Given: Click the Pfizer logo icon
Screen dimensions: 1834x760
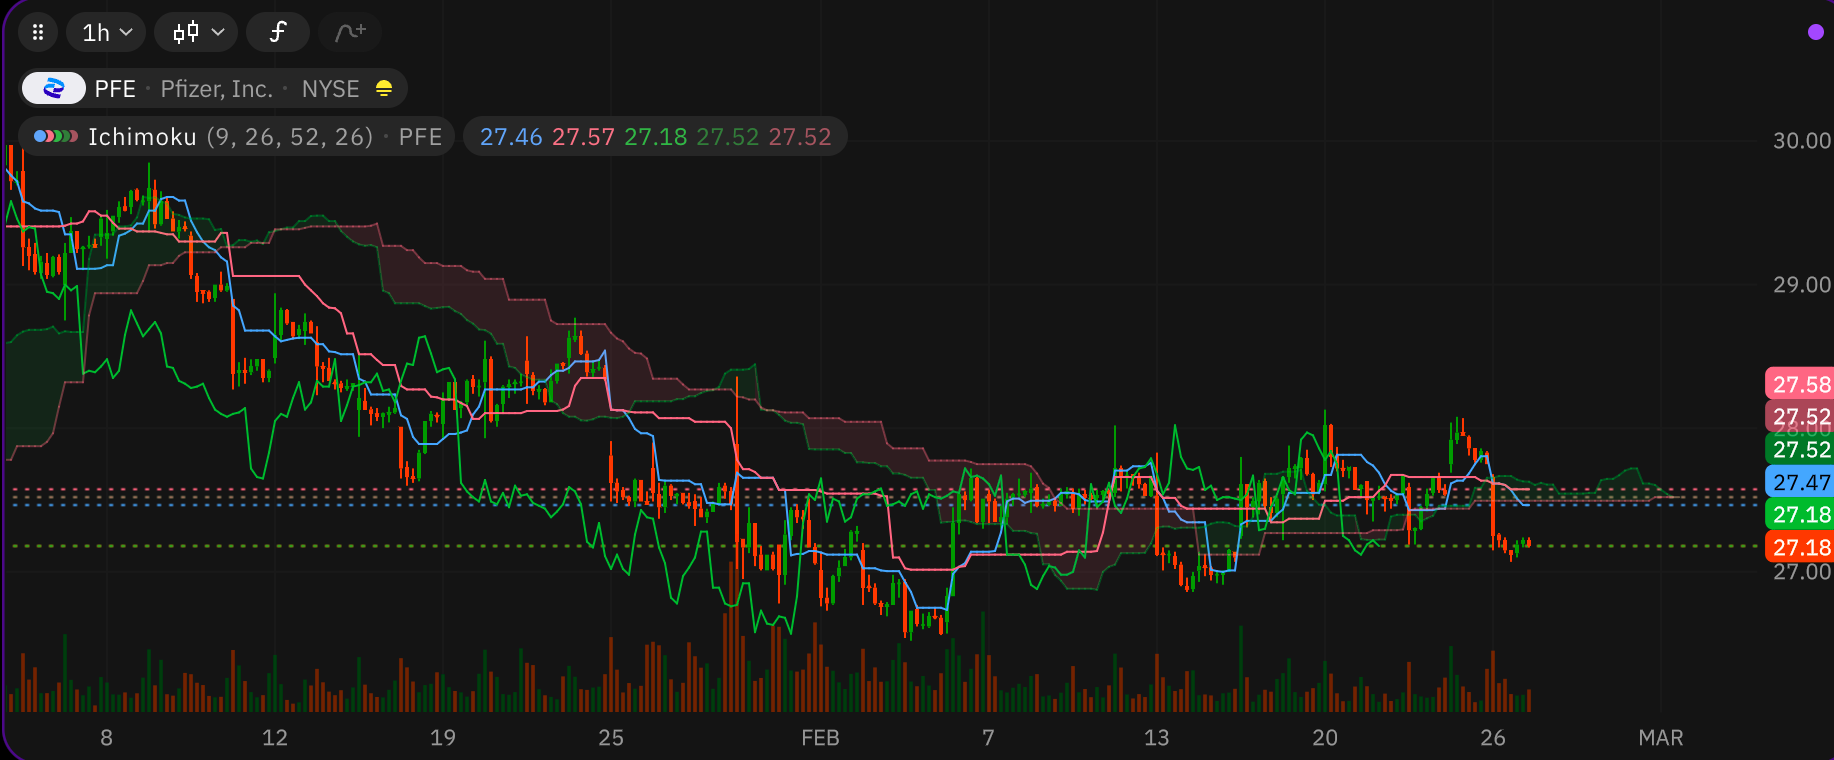Looking at the screenshot, I should click(x=54, y=89).
